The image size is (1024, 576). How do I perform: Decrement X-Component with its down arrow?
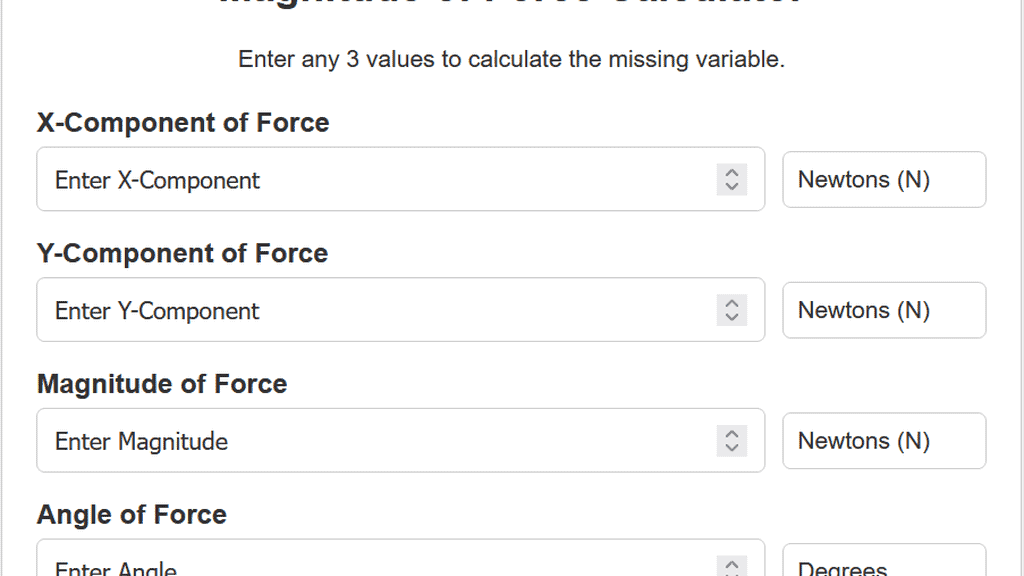pos(731,187)
